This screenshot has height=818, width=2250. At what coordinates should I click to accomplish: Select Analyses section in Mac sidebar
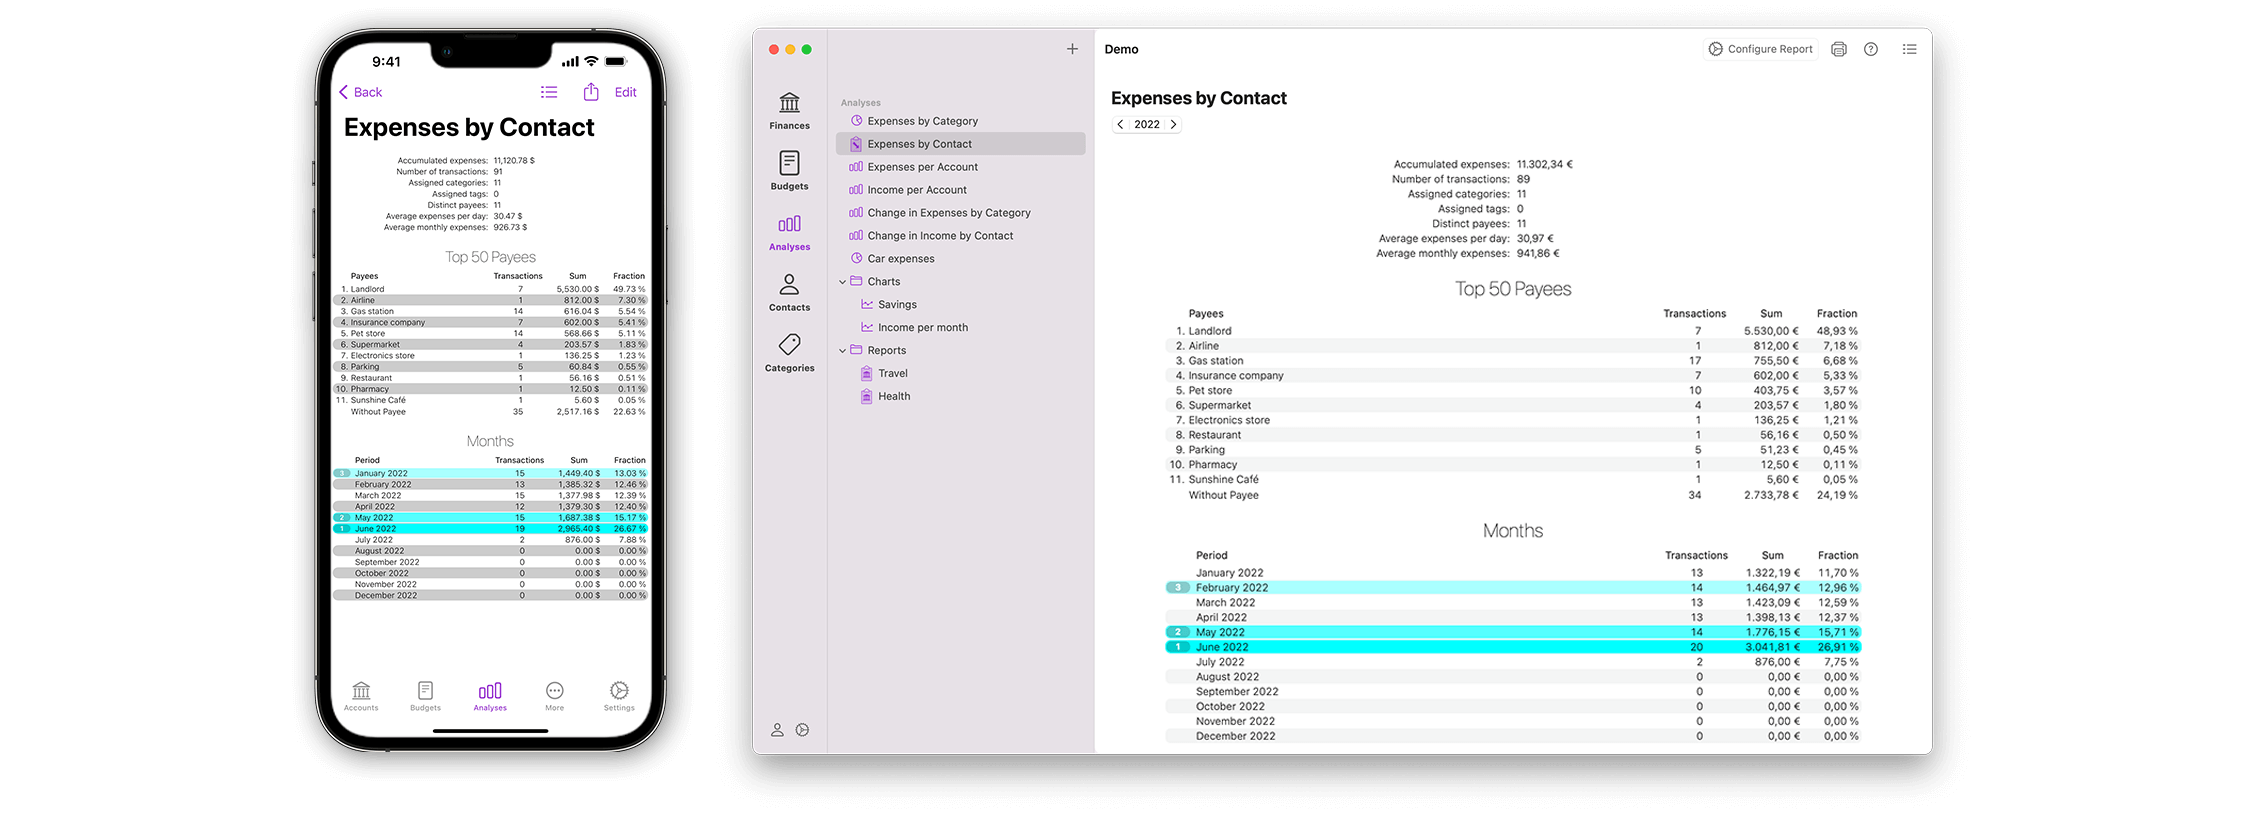point(789,232)
